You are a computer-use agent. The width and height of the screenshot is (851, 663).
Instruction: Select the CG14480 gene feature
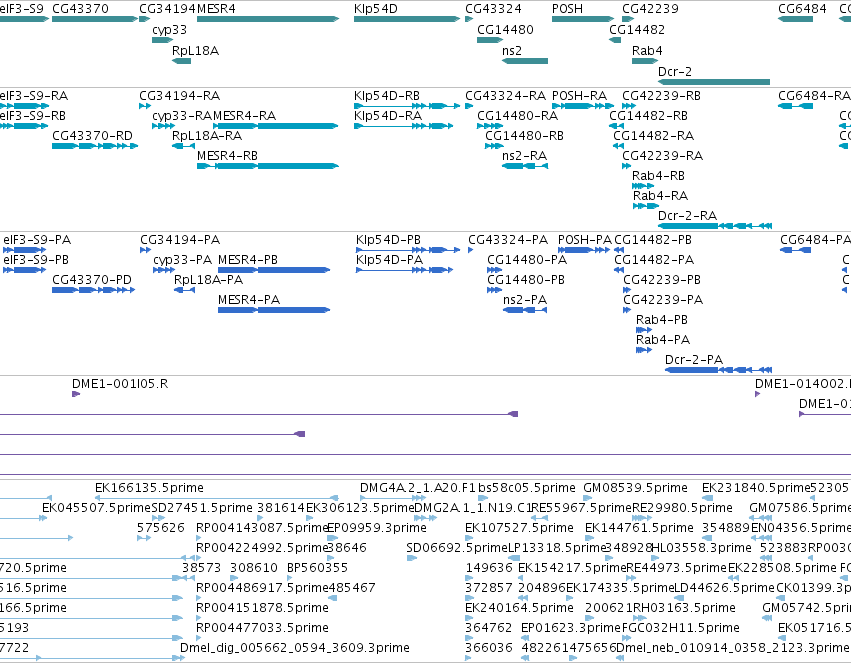(490, 40)
